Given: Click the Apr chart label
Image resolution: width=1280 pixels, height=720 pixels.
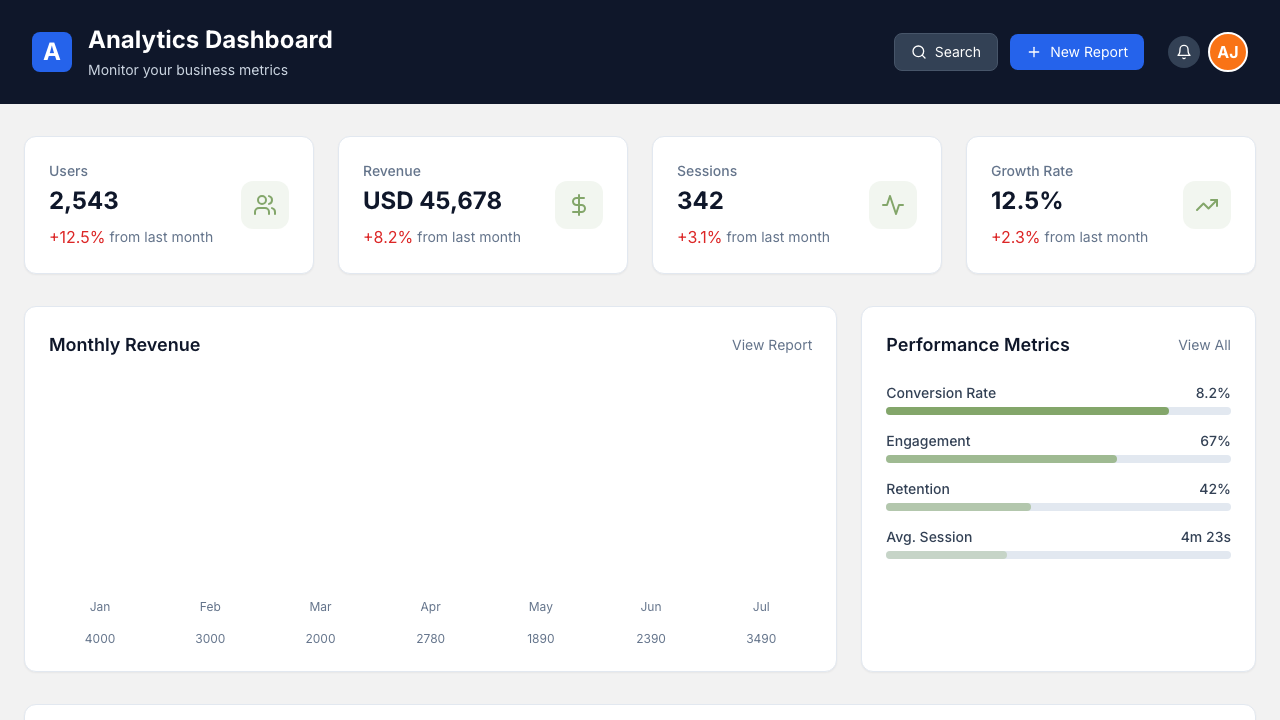Looking at the screenshot, I should click(x=430, y=607).
